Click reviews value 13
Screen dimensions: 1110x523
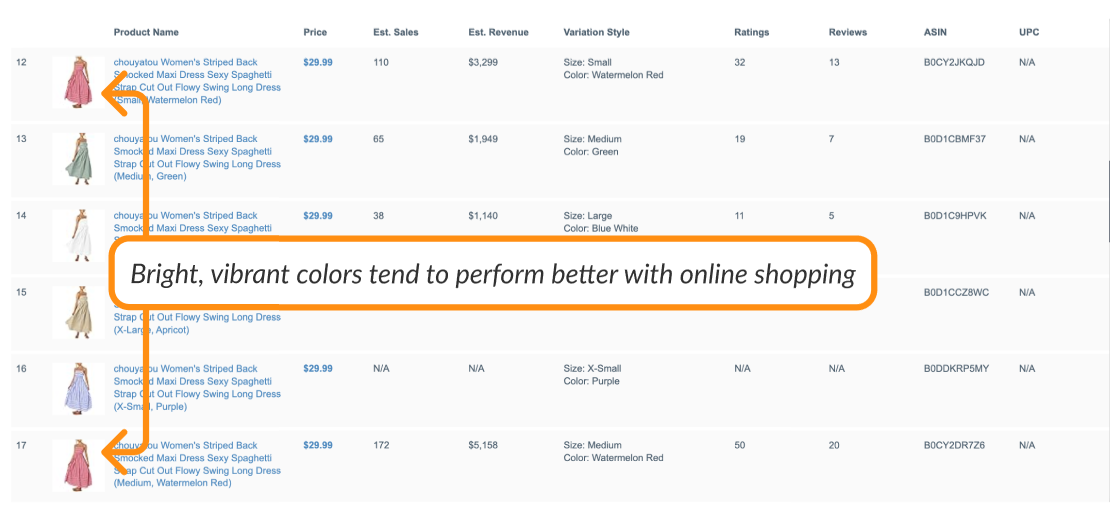point(834,62)
